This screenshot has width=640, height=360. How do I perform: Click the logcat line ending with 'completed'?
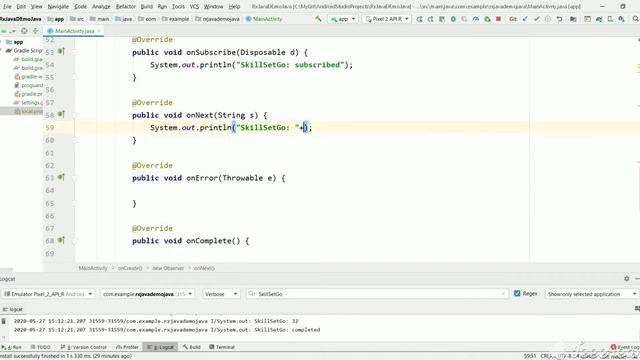[x=167, y=330]
